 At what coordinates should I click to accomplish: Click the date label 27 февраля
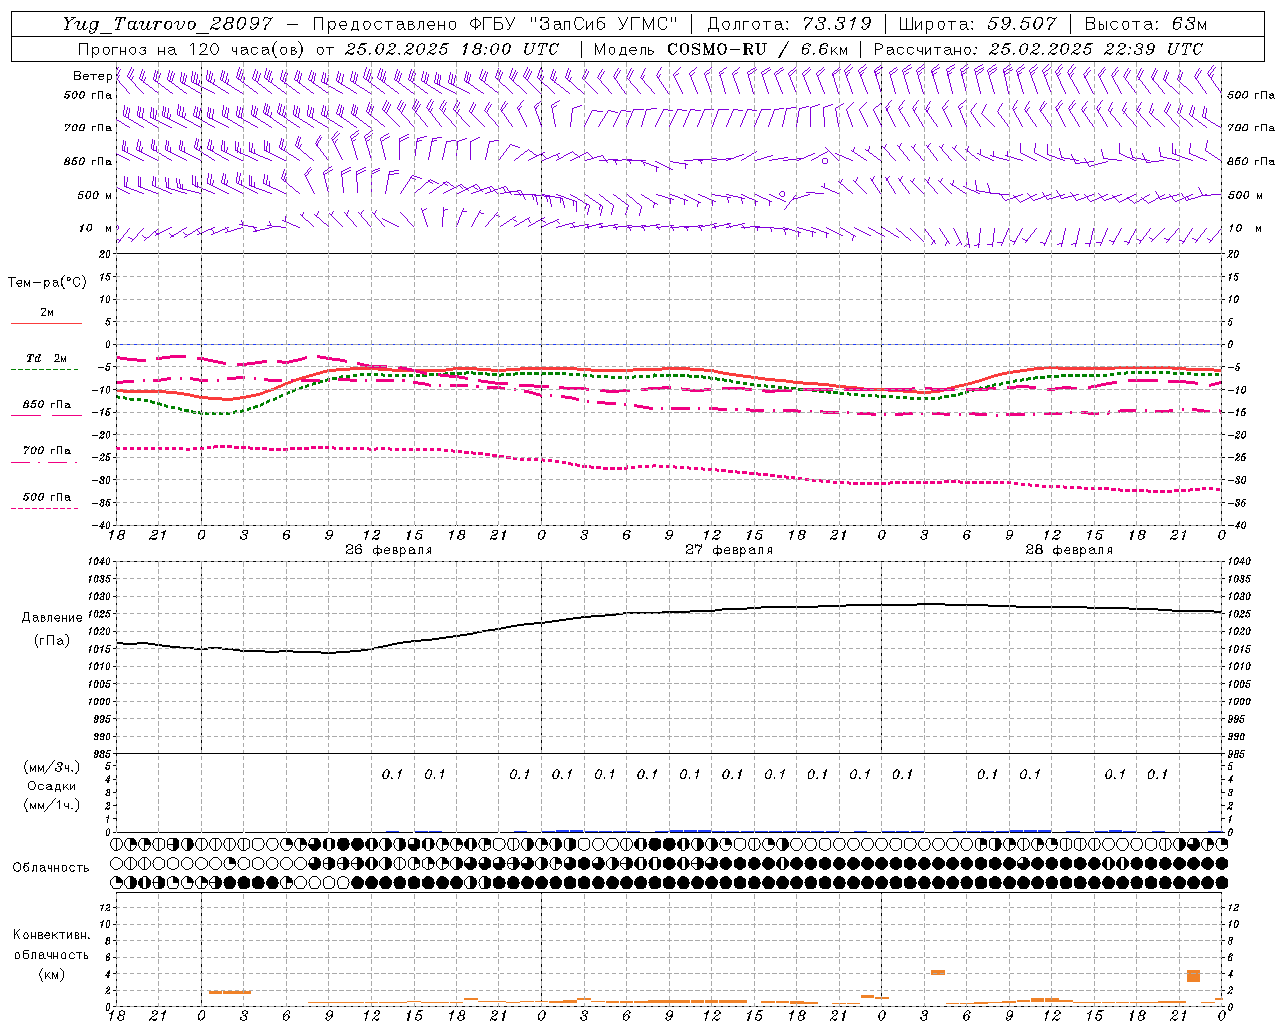729,550
